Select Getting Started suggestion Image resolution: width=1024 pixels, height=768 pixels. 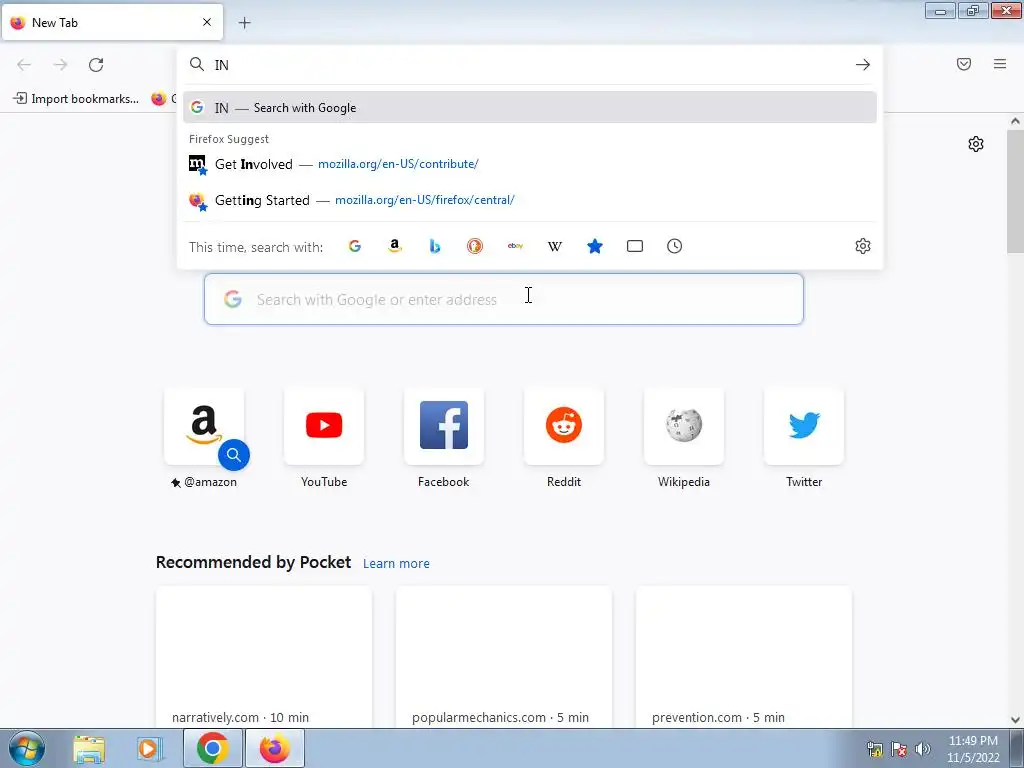point(530,200)
